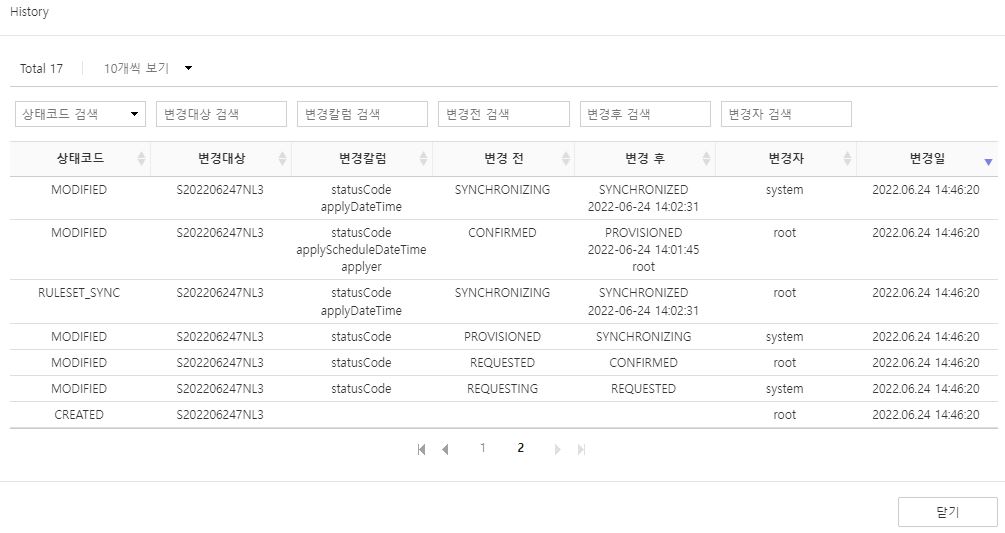Click the 변경자 column header

(786, 159)
